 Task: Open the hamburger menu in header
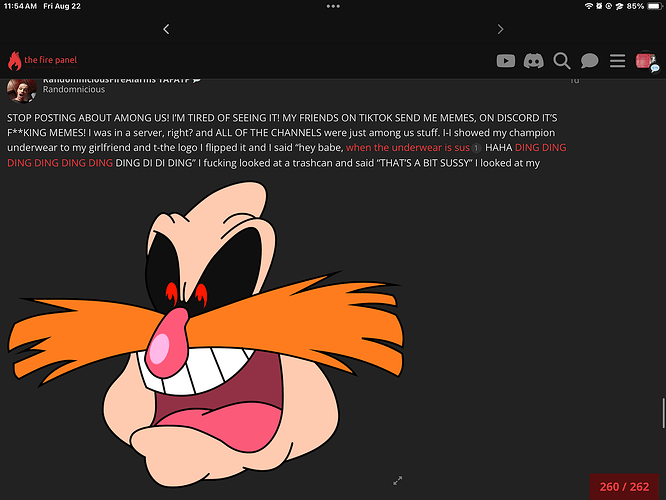[x=618, y=61]
